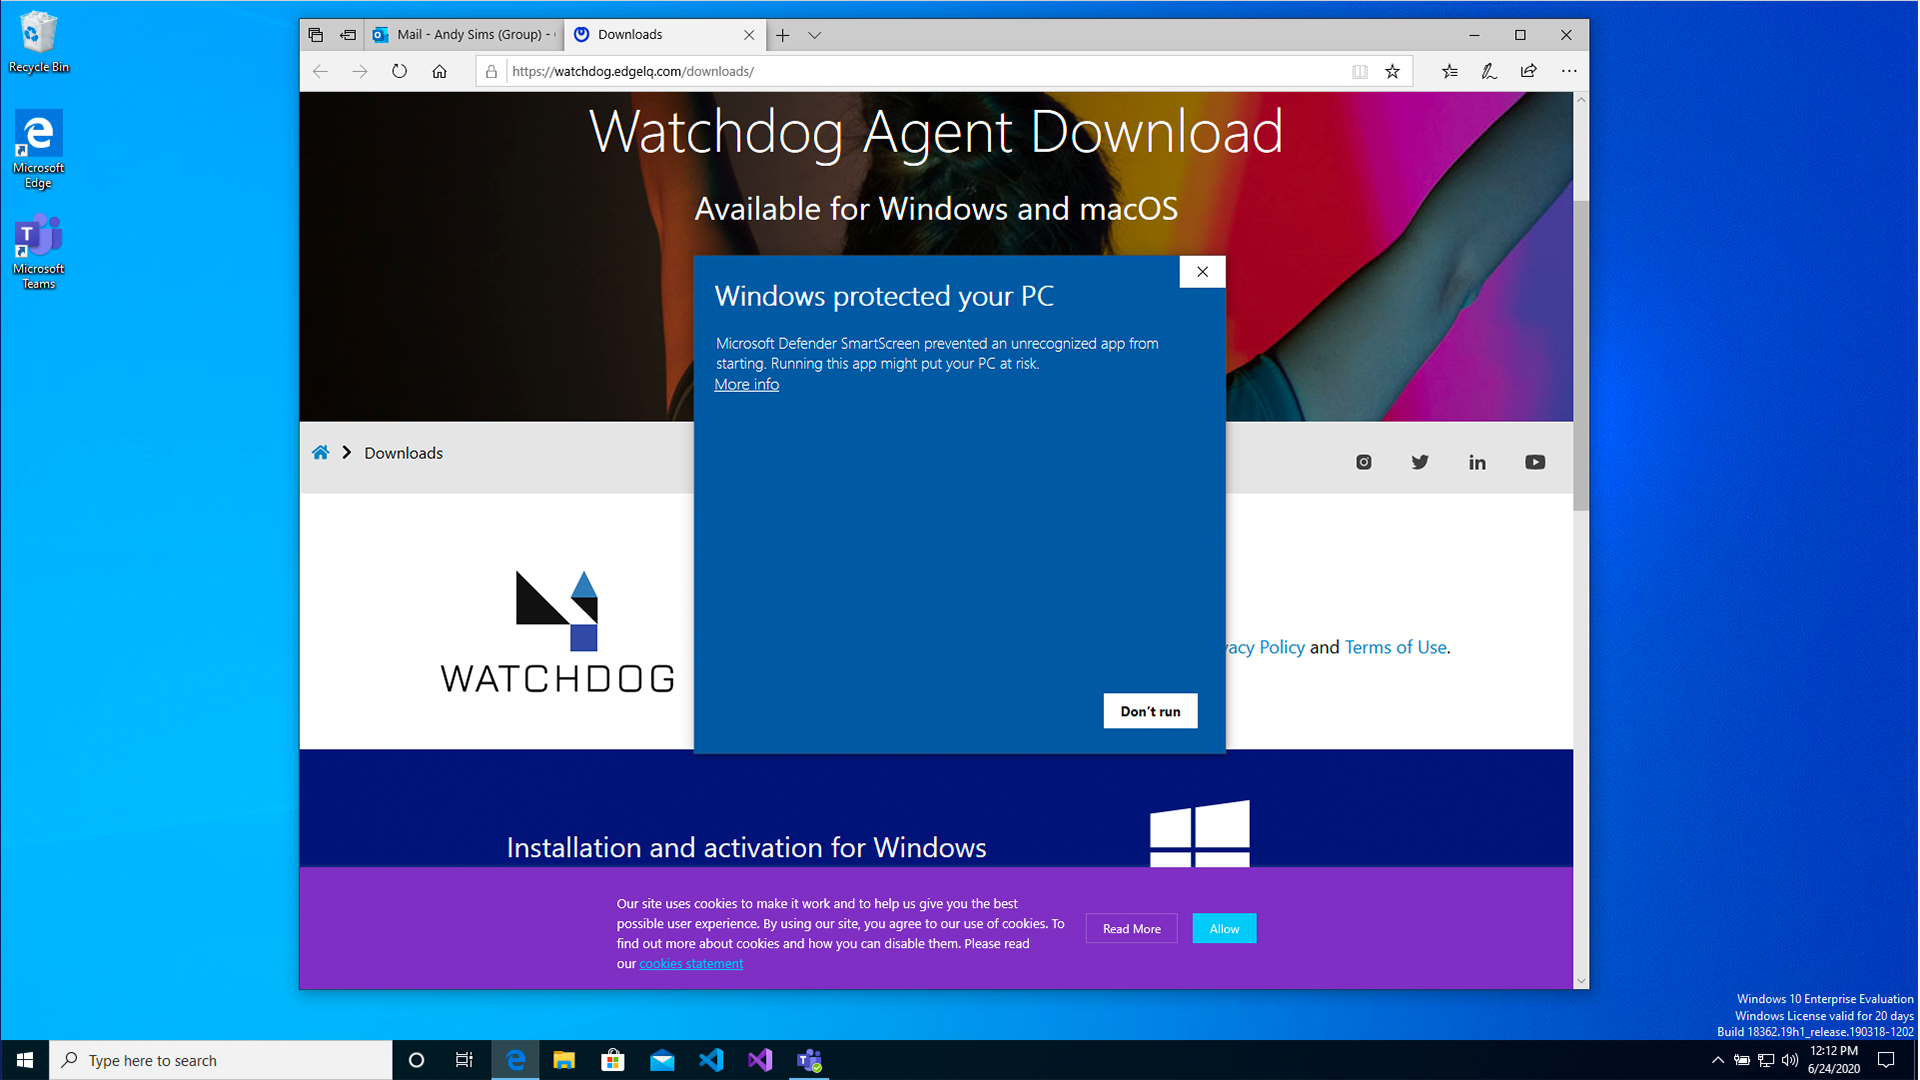This screenshot has height=1080, width=1920.
Task: Open Edge Settings and more menu
Action: [x=1569, y=71]
